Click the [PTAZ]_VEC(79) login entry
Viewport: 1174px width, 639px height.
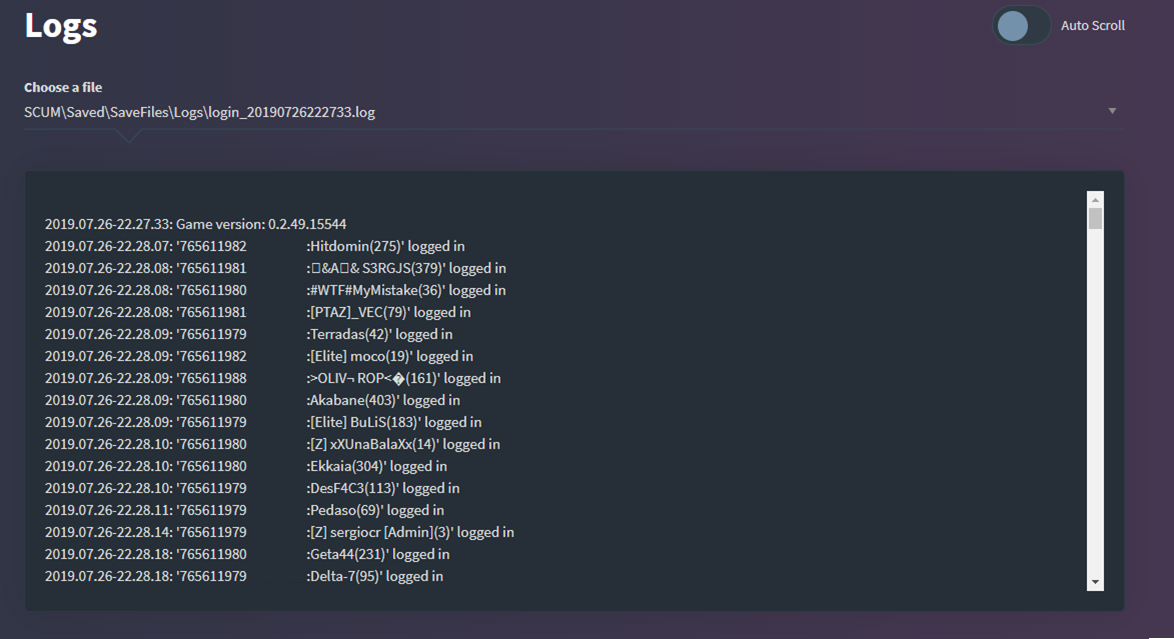click(389, 312)
